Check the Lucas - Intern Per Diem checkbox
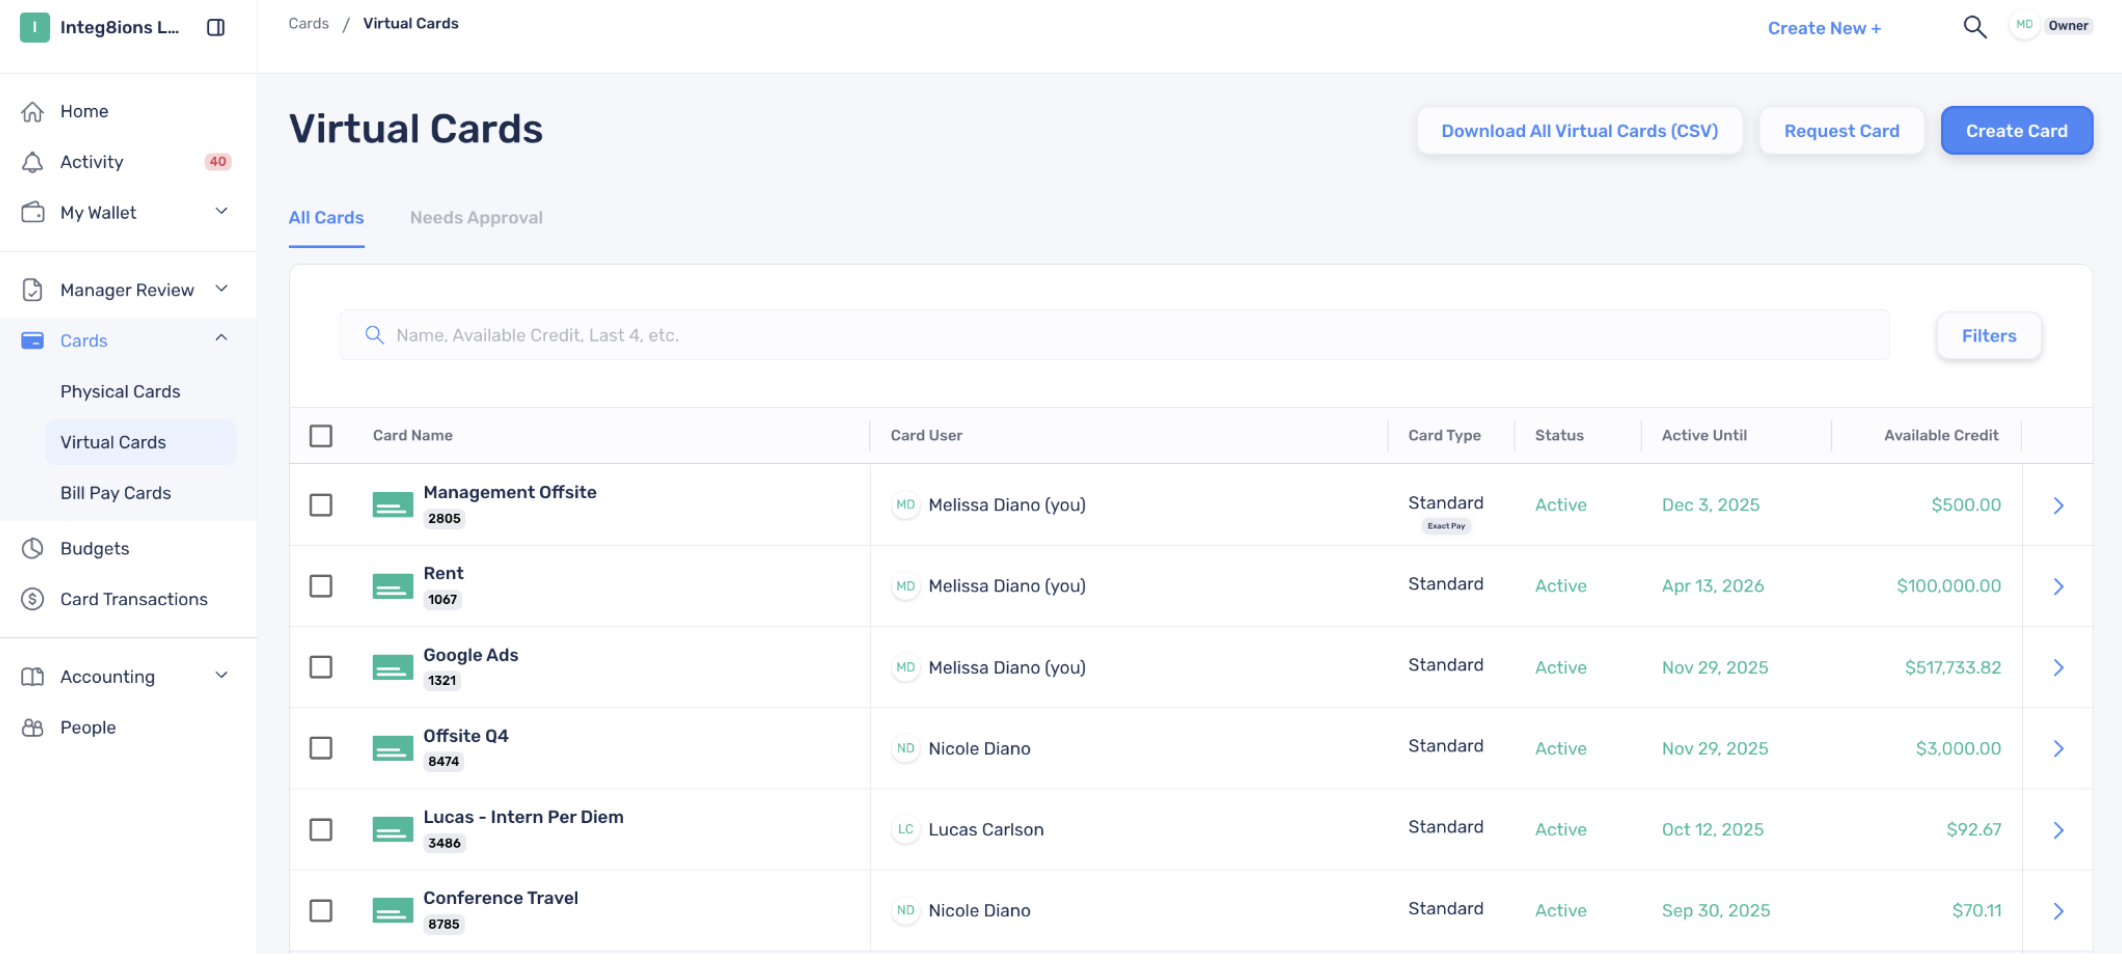 pos(321,830)
